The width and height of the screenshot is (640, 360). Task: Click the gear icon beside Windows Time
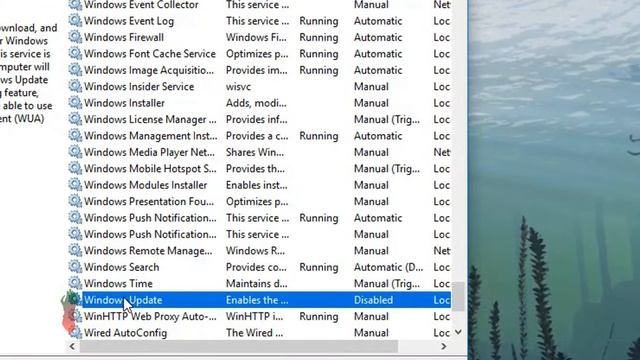tap(75, 283)
